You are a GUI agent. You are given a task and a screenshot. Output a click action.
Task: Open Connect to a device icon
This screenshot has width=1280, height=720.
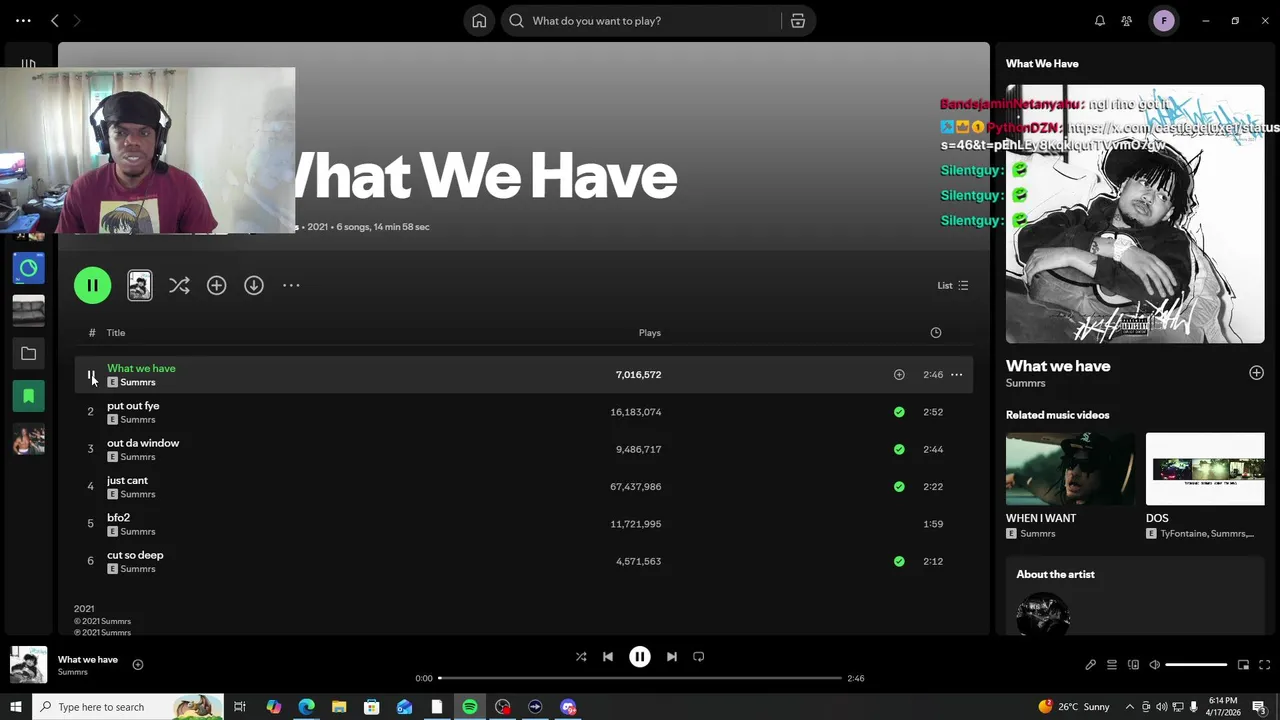click(x=1133, y=665)
